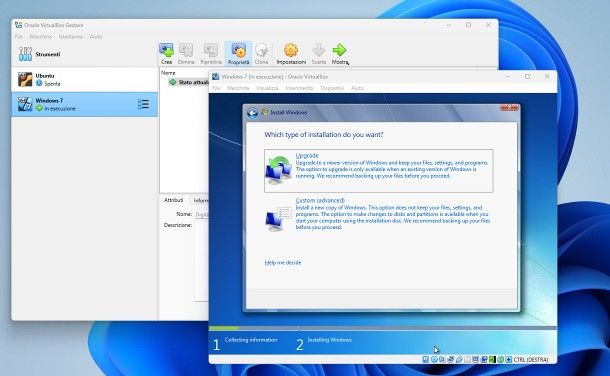This screenshot has height=376, width=610.
Task: Open the Help me decide link
Action: pyautogui.click(x=283, y=262)
